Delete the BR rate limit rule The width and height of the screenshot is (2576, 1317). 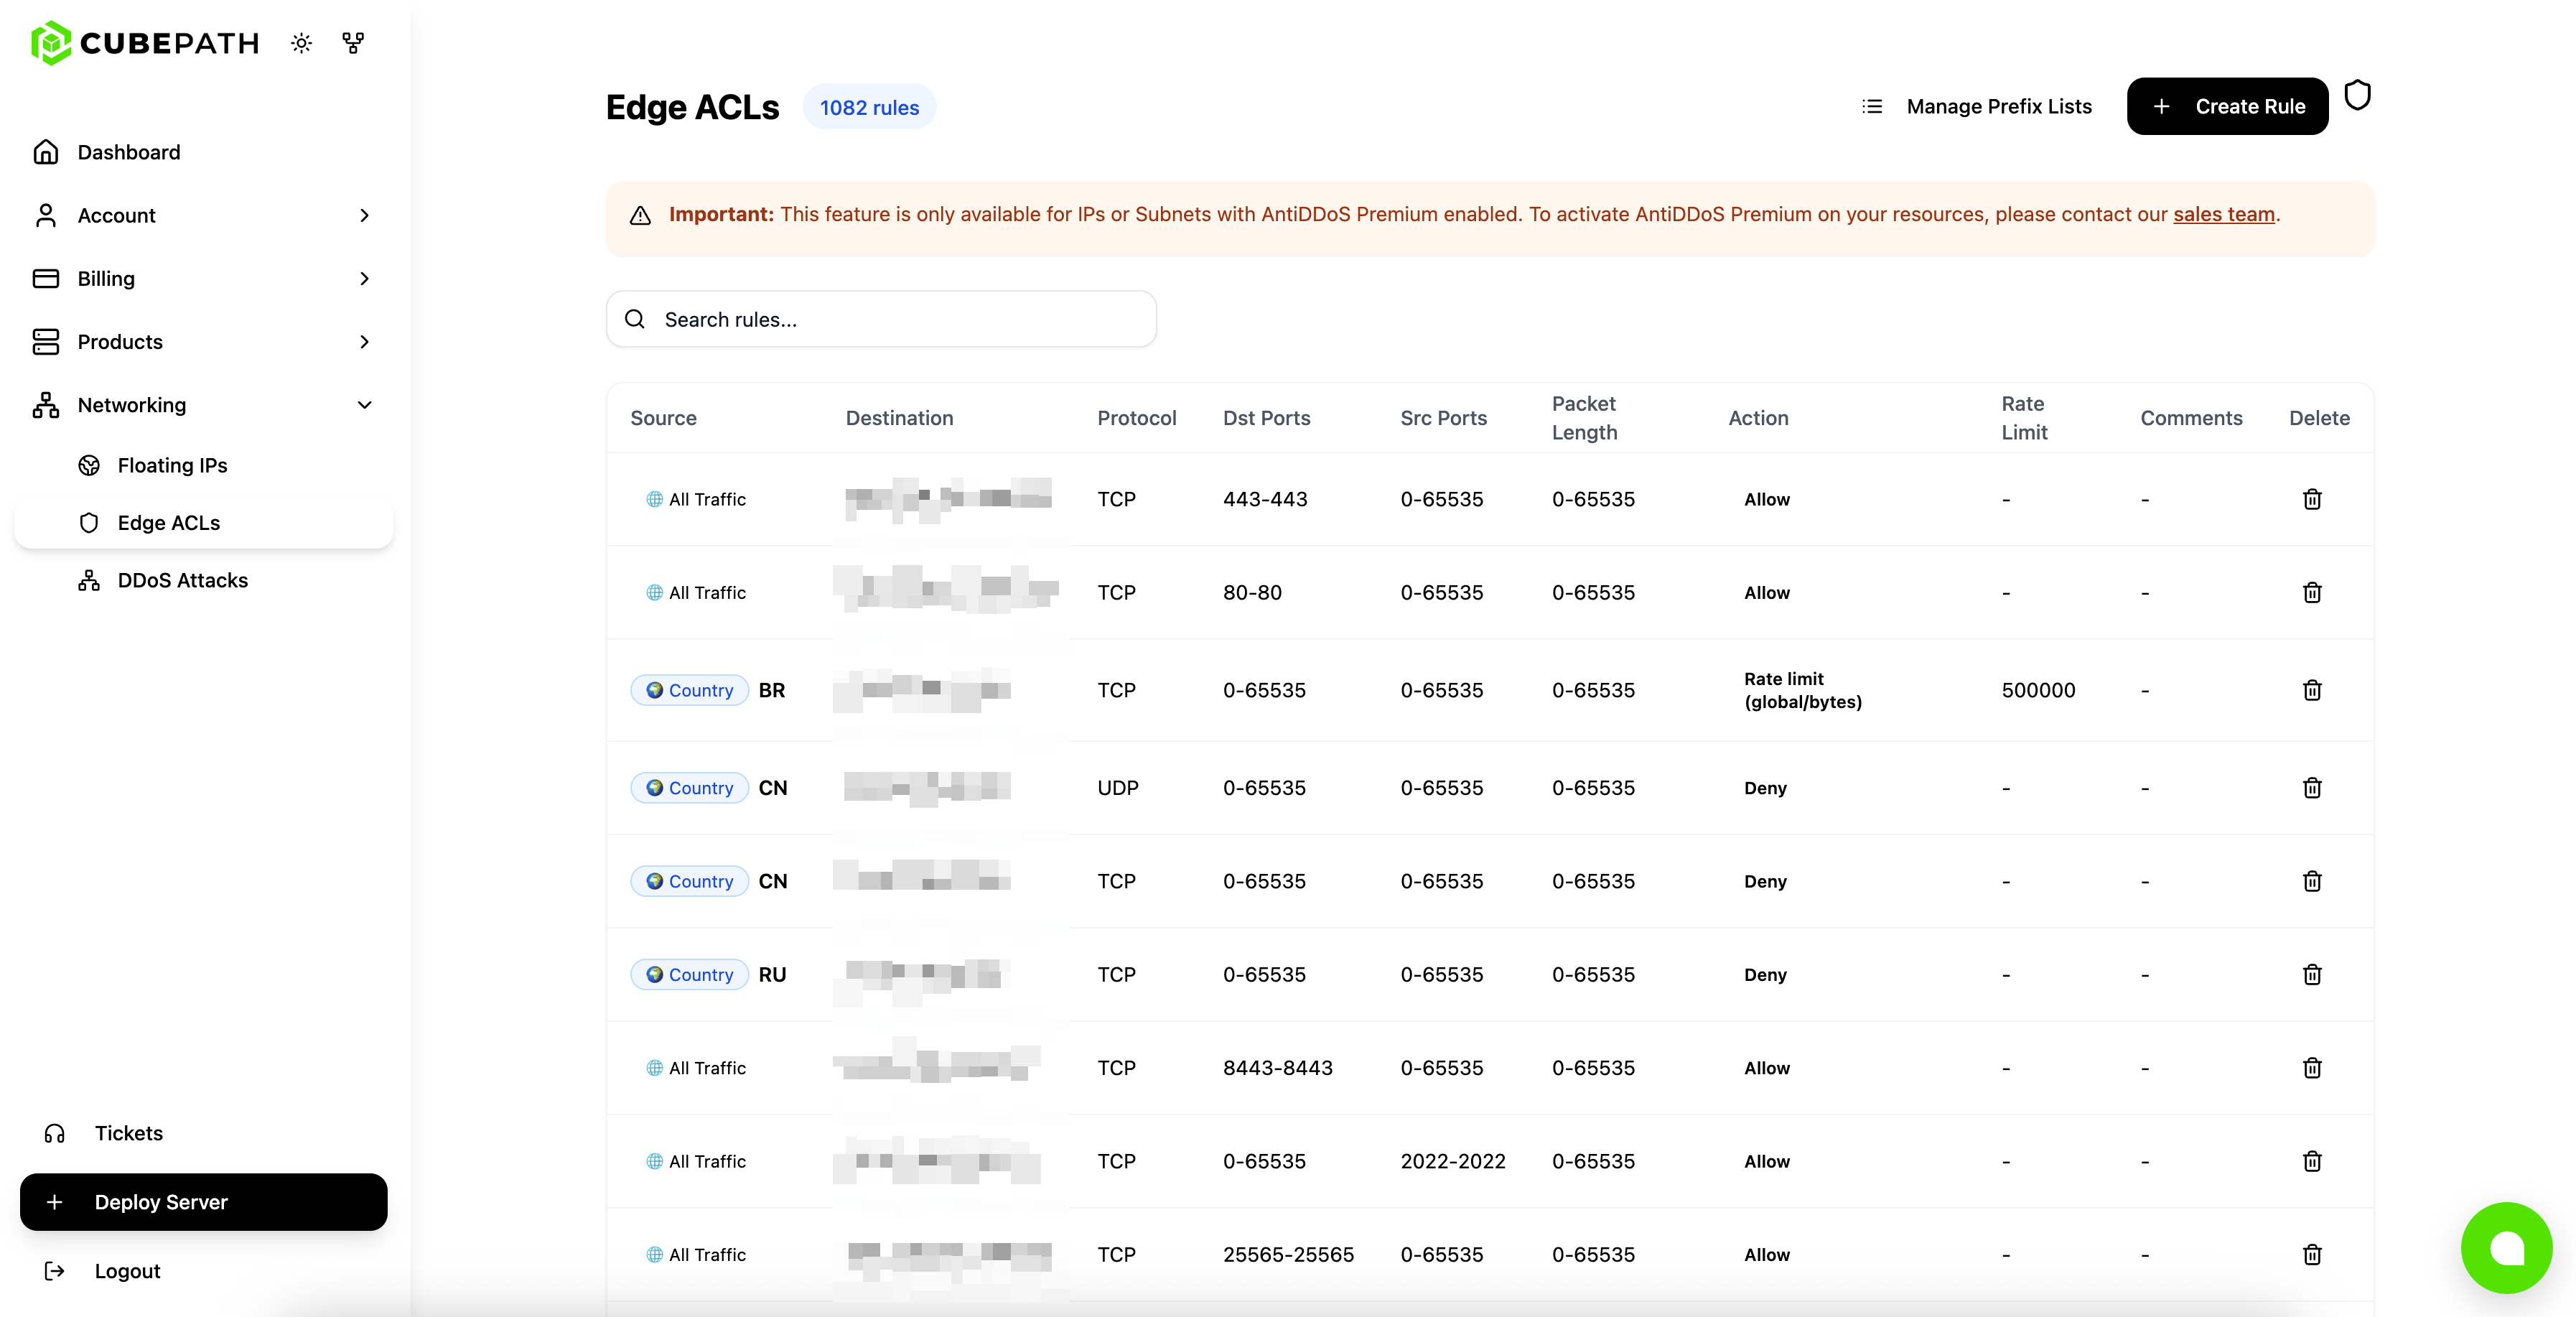point(2312,690)
